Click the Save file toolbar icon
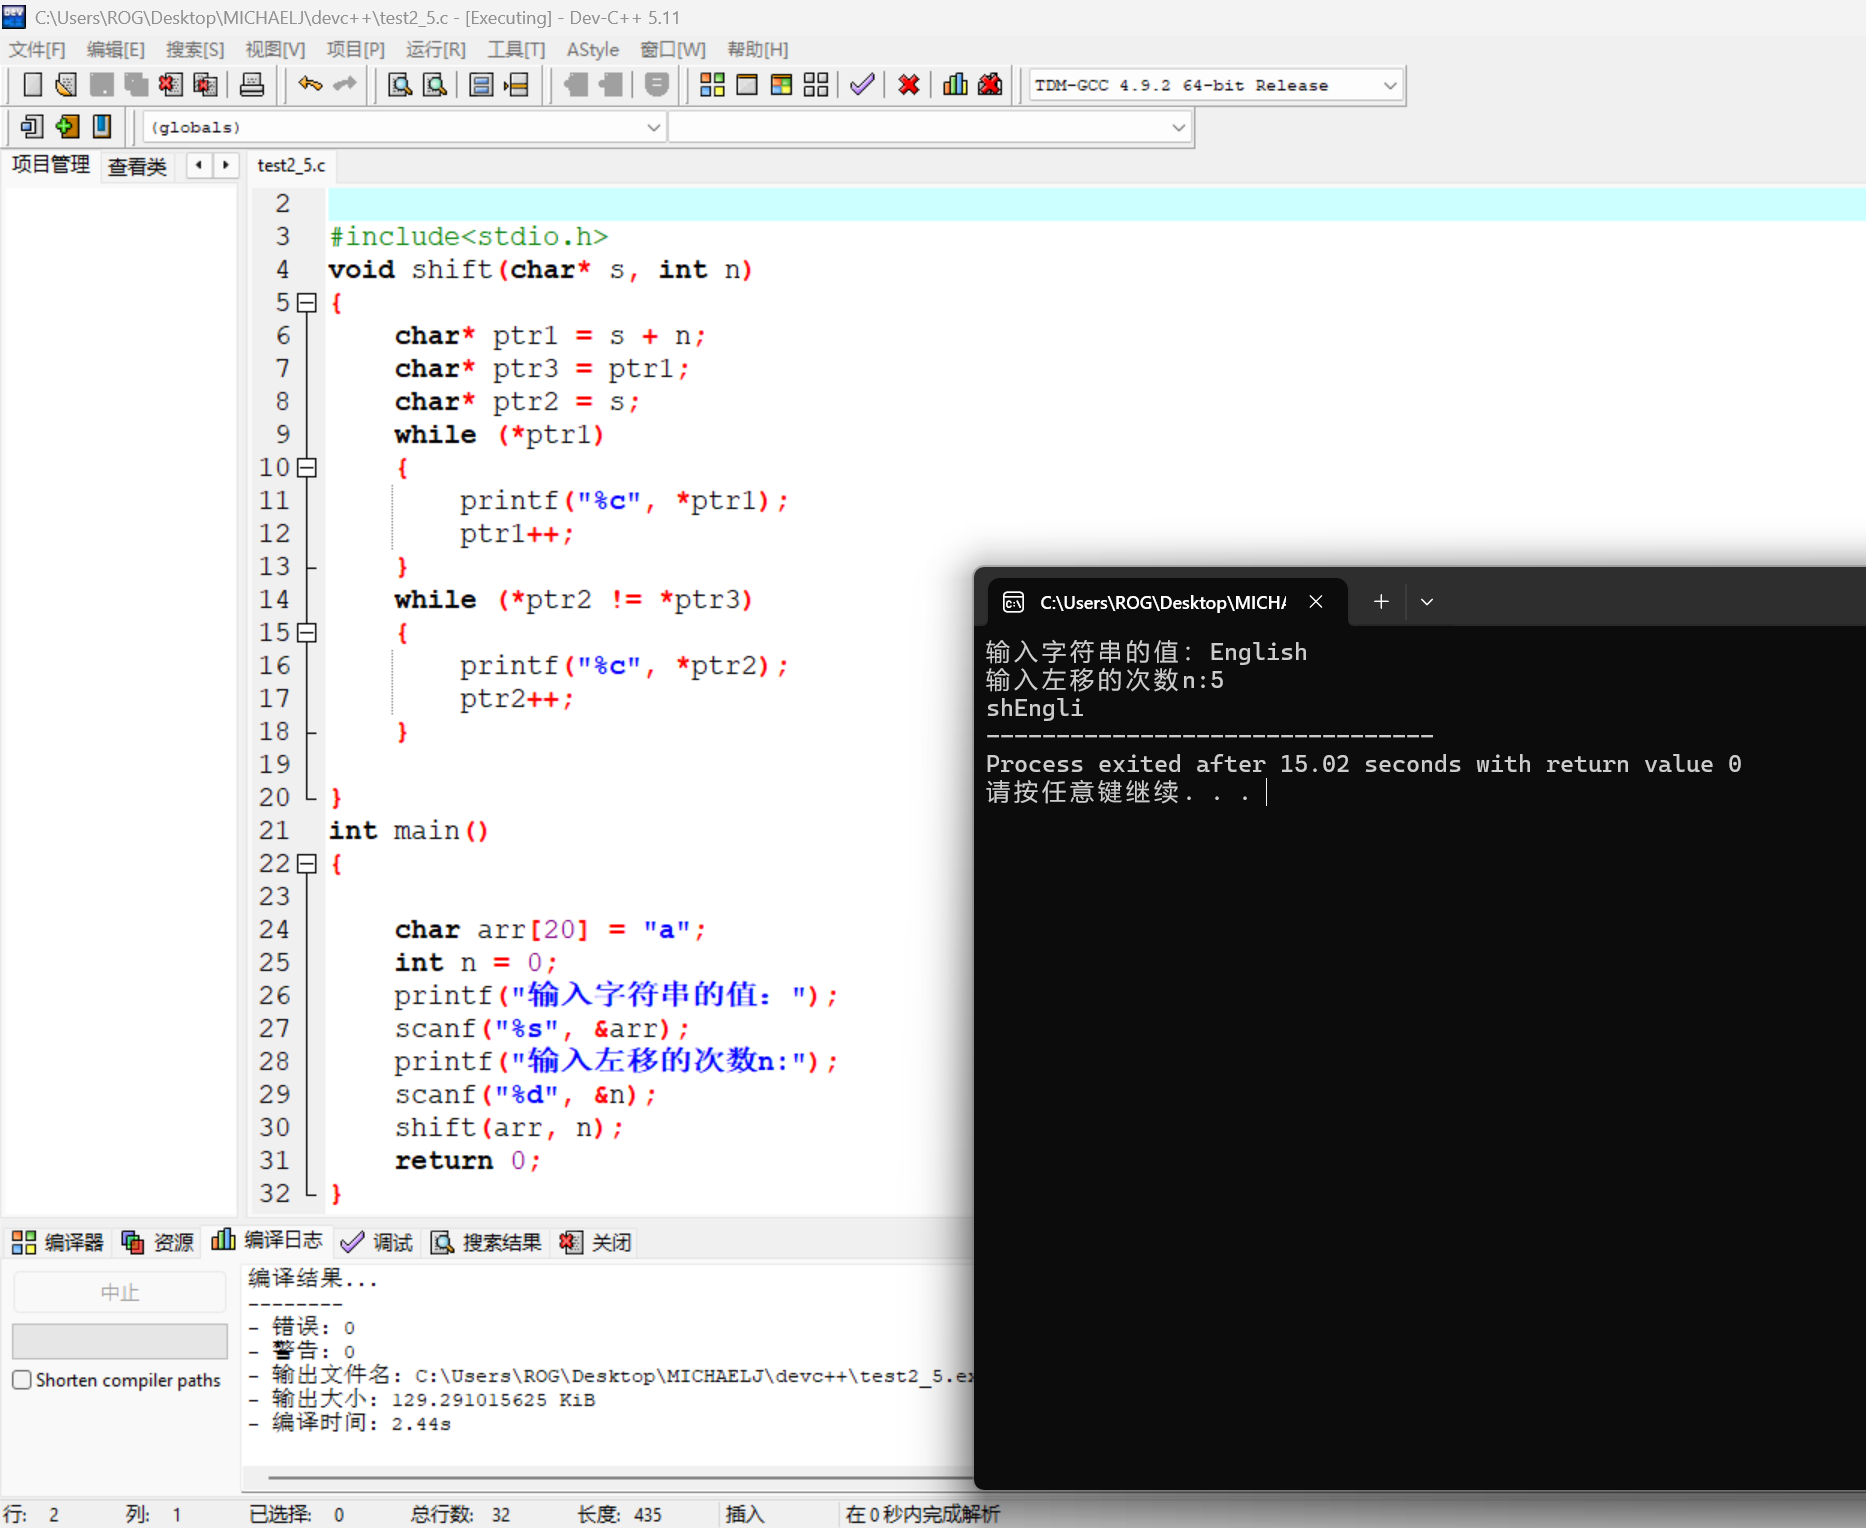The image size is (1866, 1528). click(x=101, y=85)
